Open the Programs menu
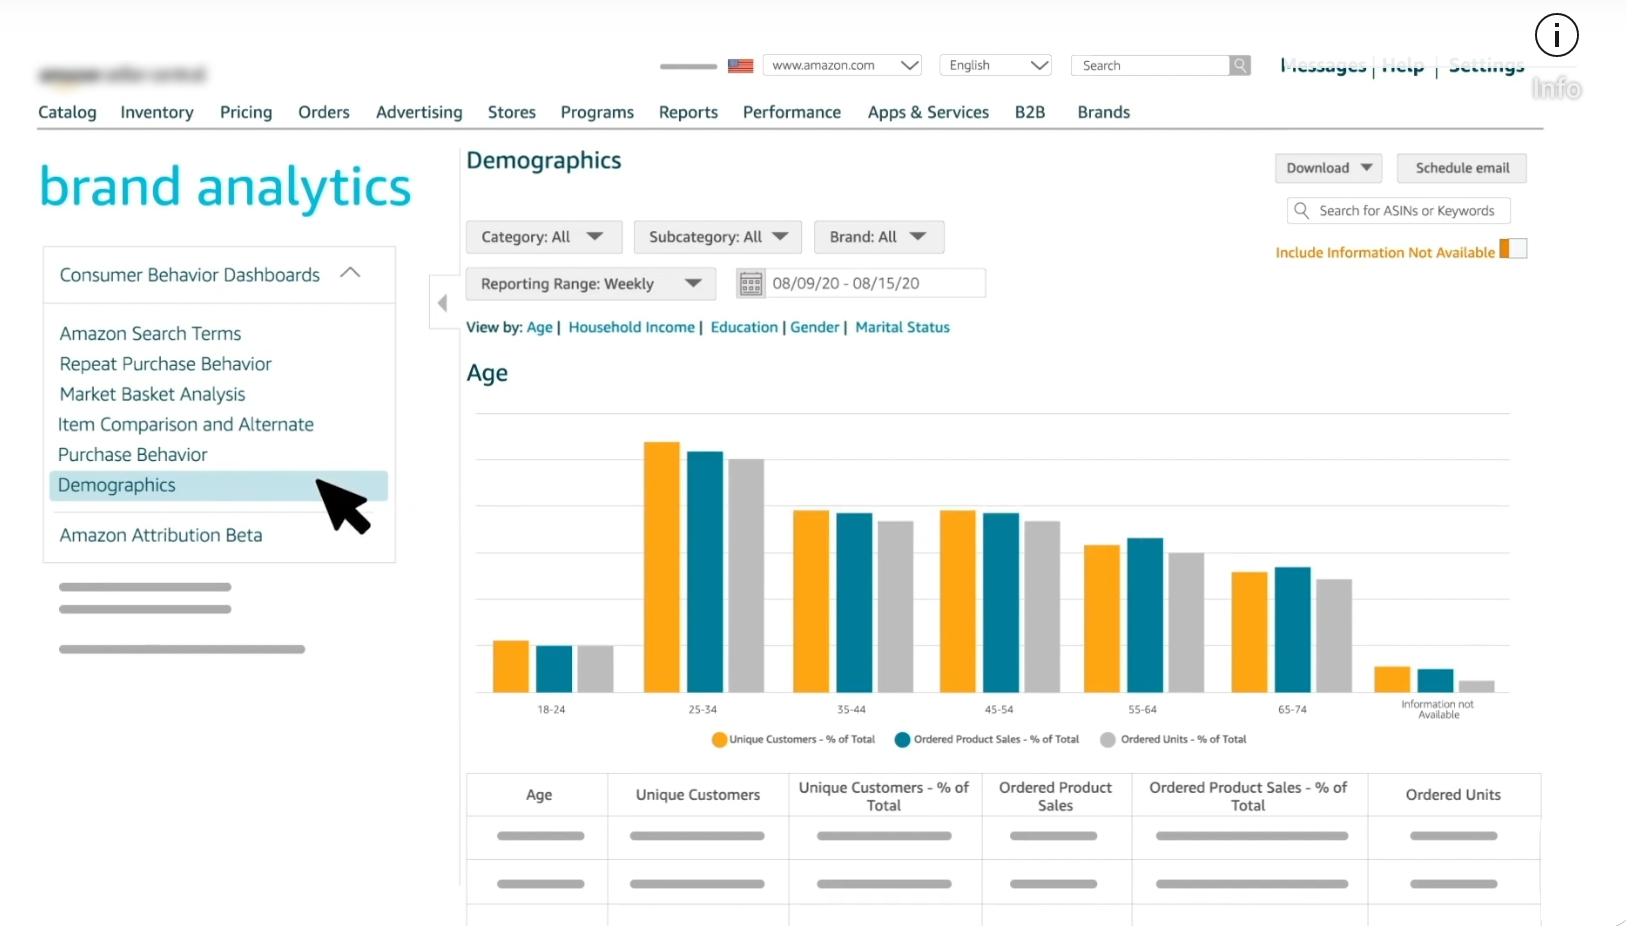The image size is (1626, 926). coord(597,112)
